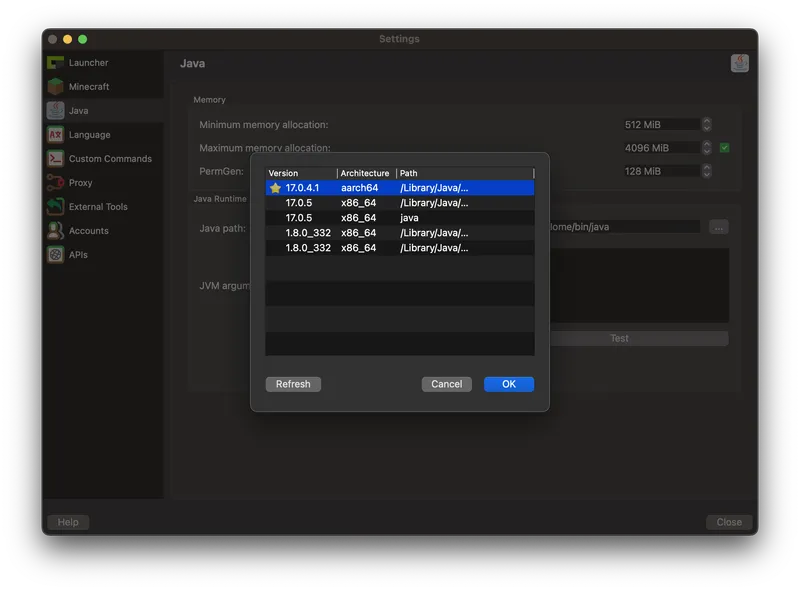Cancel the Java version dialog
The width and height of the screenshot is (800, 591).
pos(446,384)
